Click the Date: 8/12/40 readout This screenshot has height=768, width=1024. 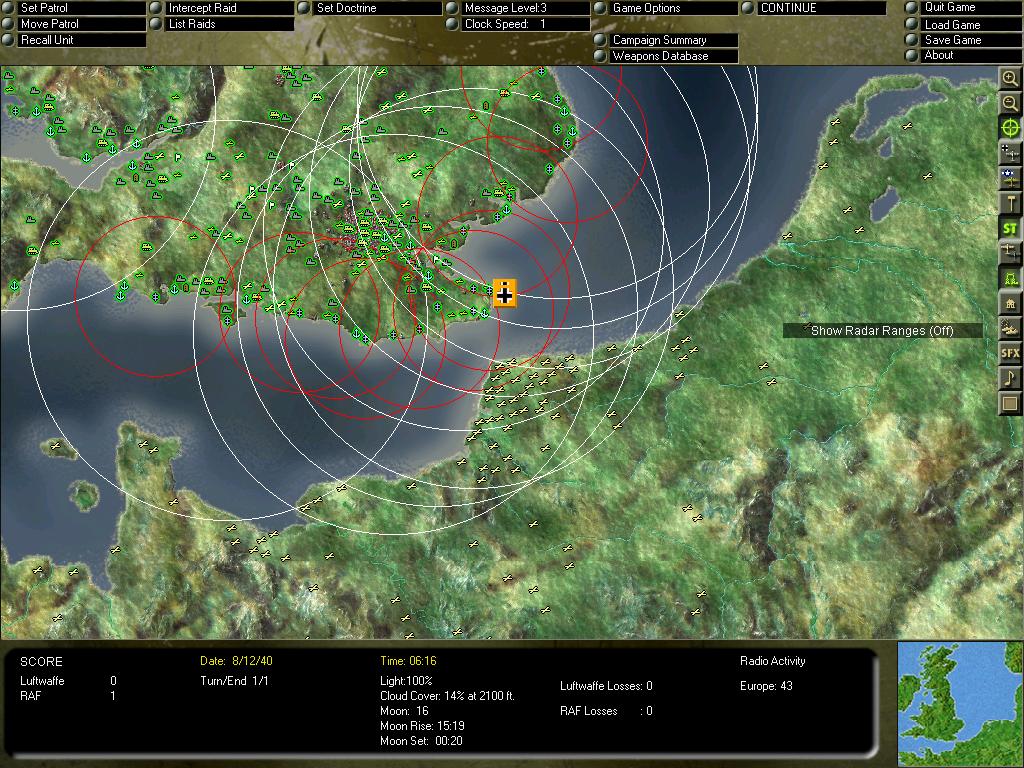click(x=236, y=661)
